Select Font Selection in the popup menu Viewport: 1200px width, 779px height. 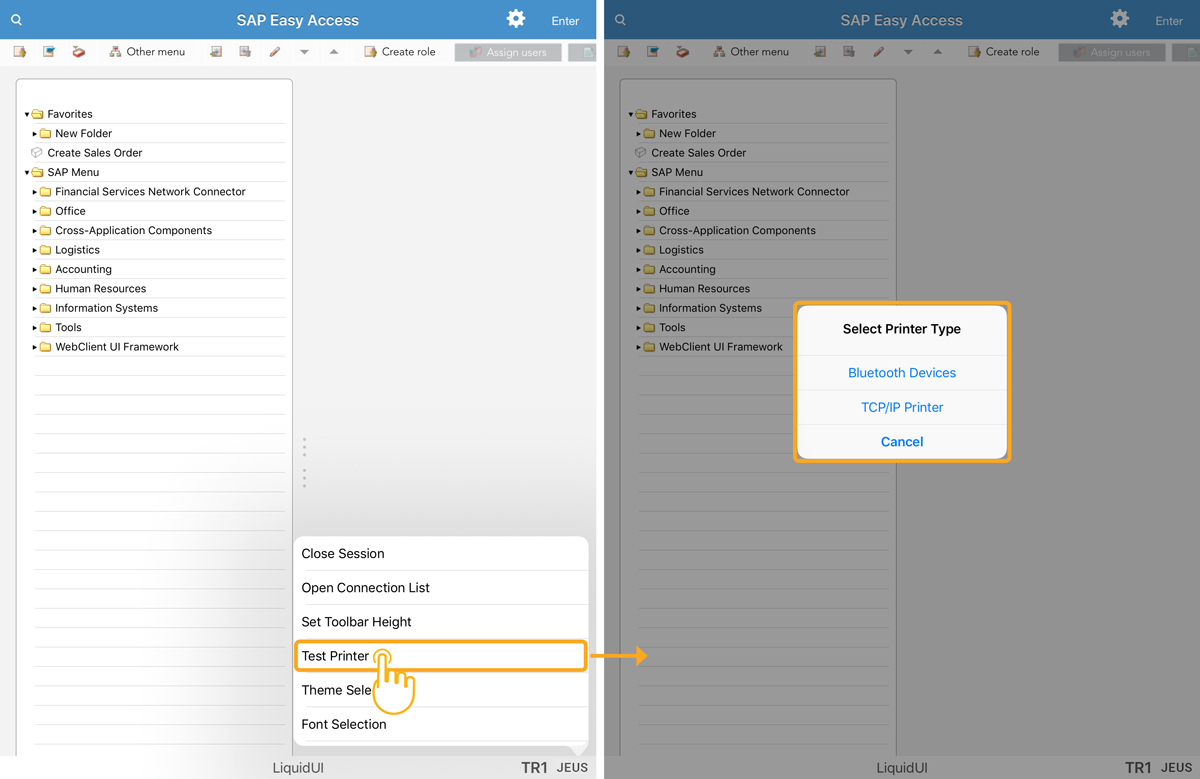pos(344,724)
